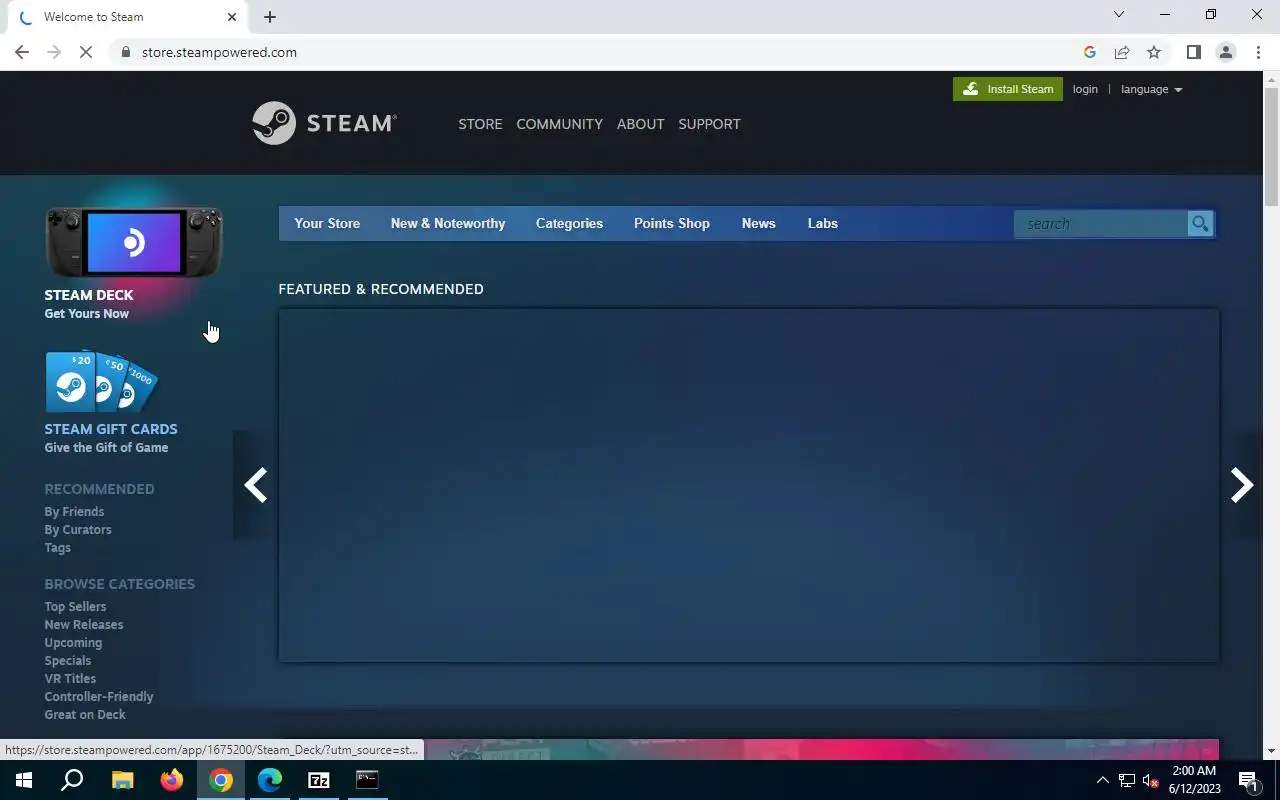Open New & Noteworthy tab

click(x=448, y=223)
